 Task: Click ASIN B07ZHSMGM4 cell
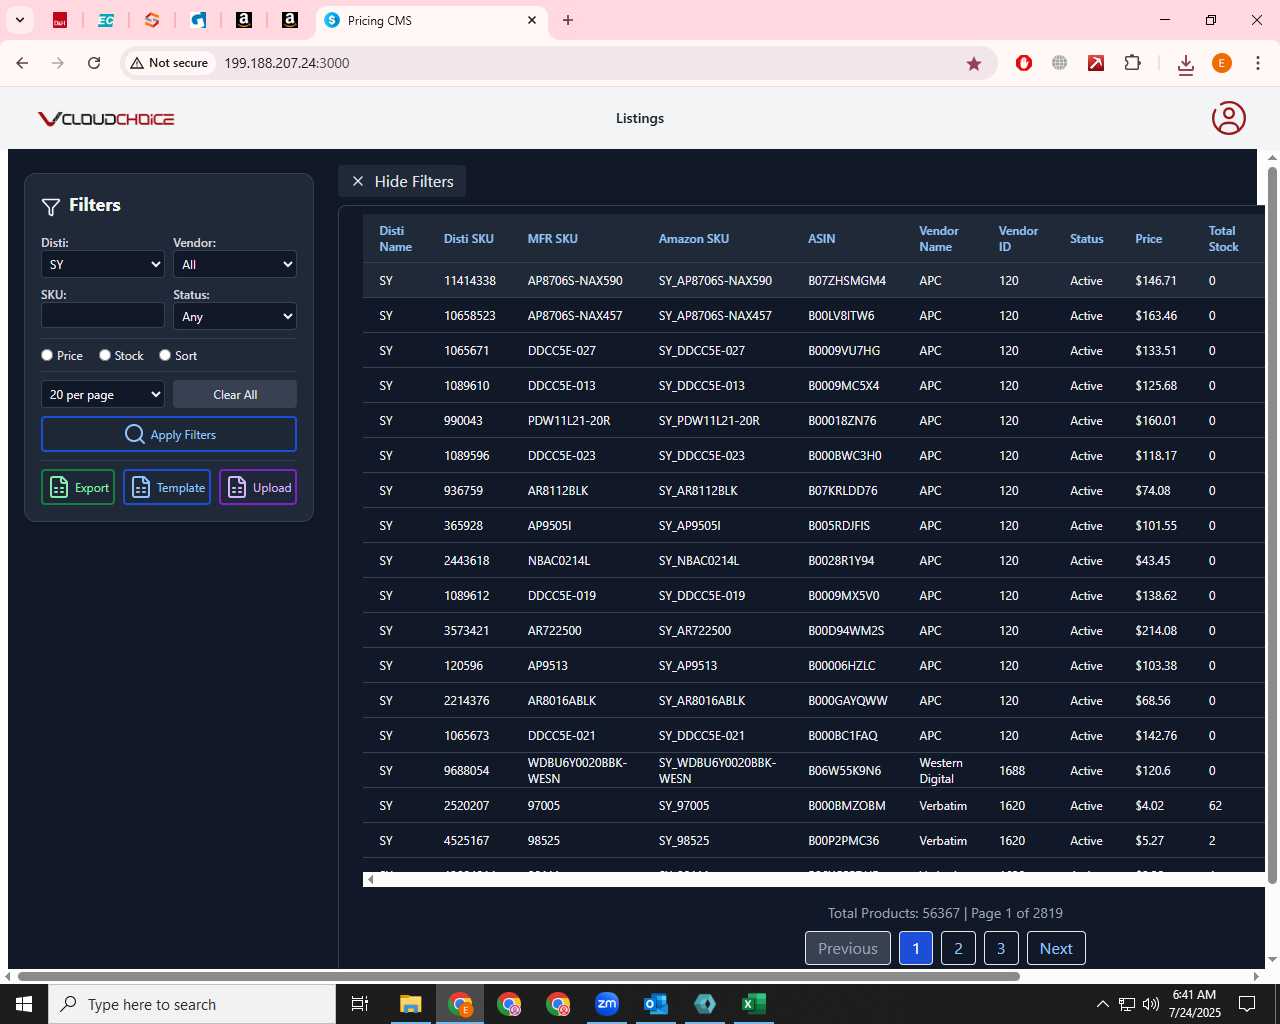[847, 281]
